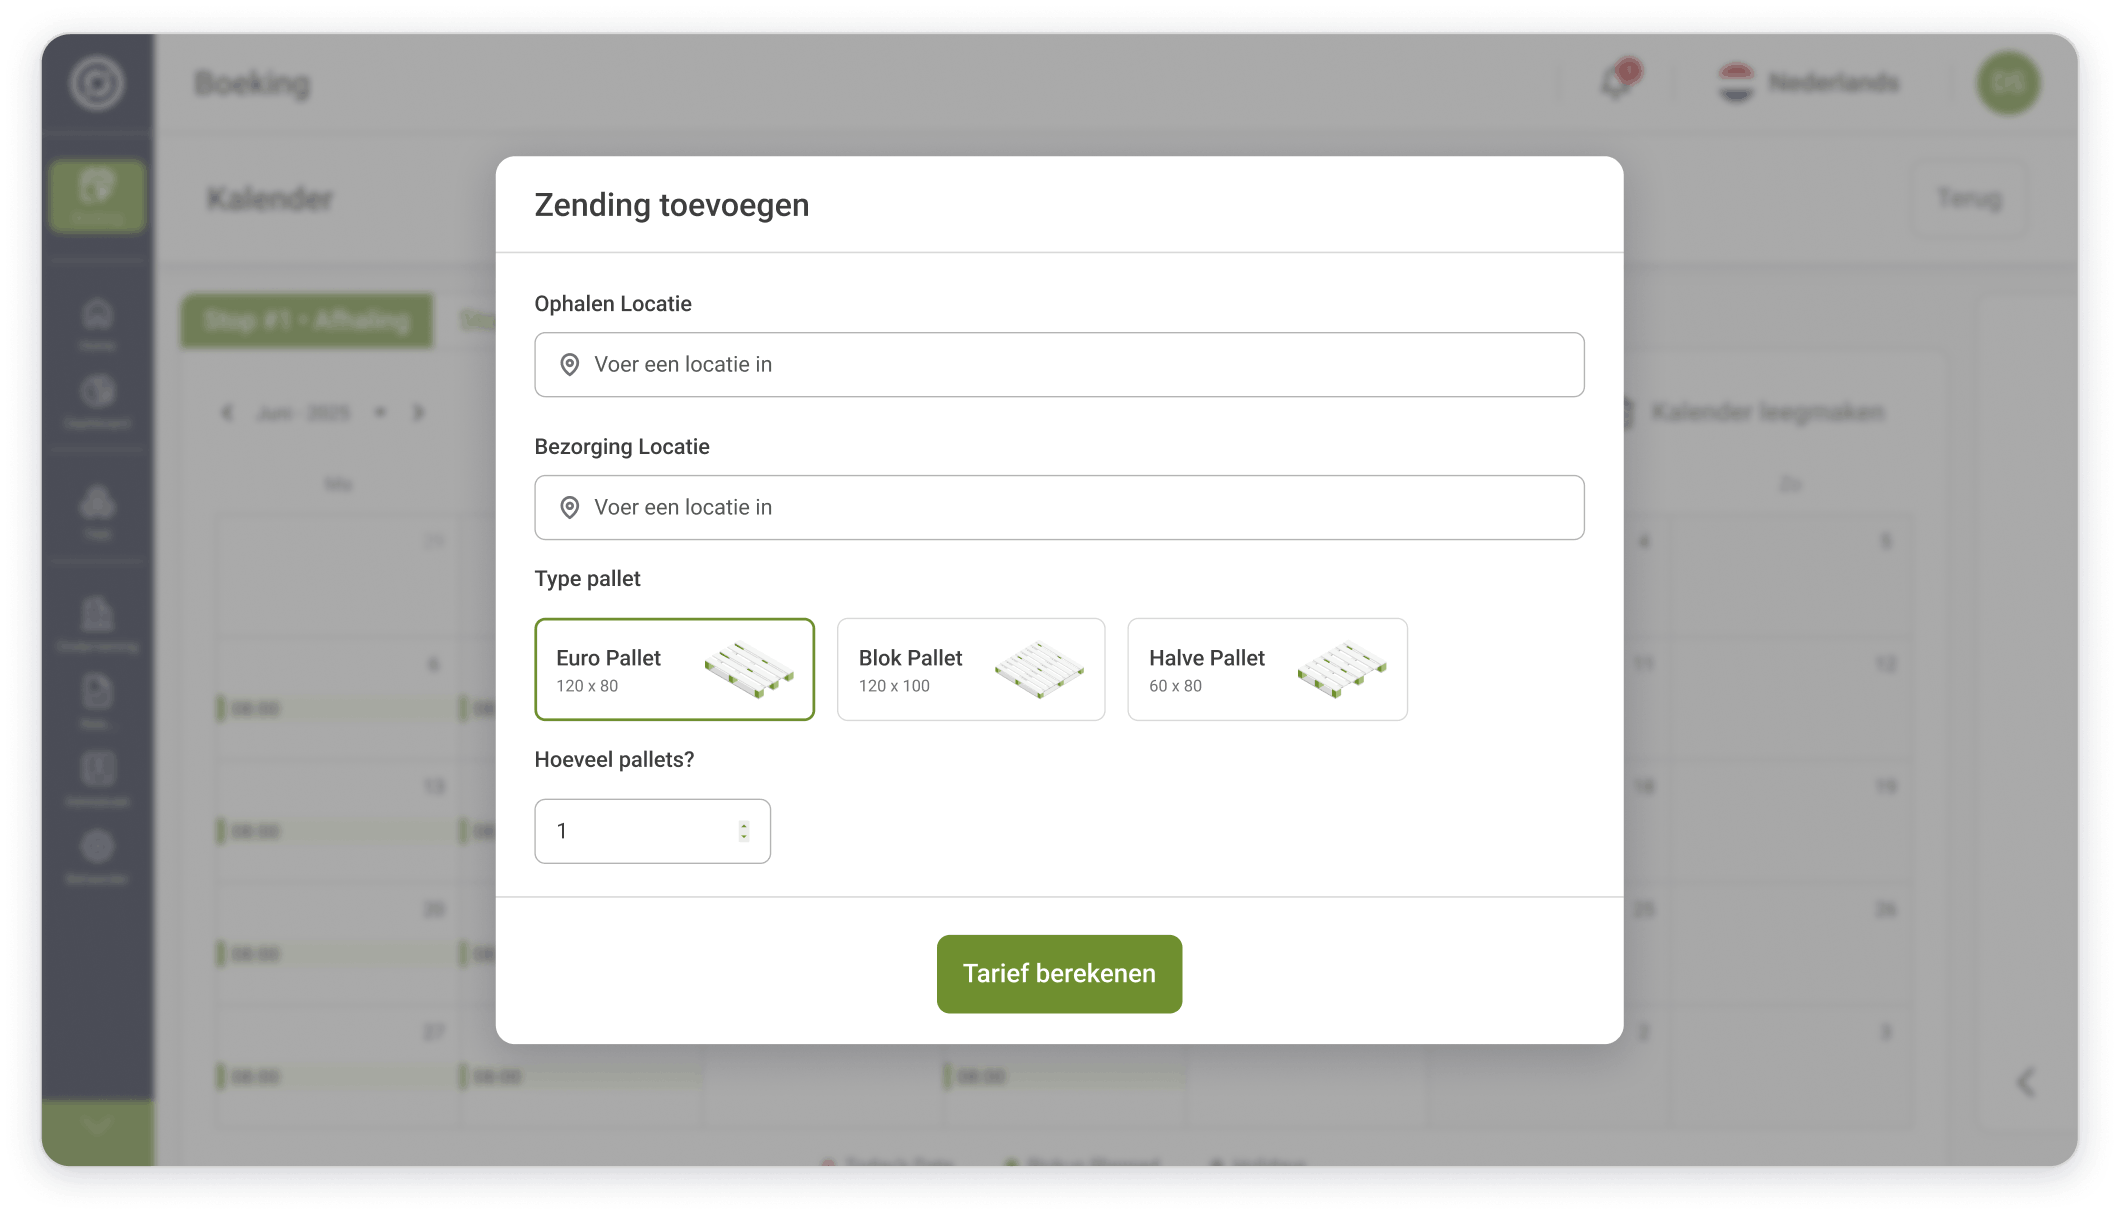Choose the Halve Pallet 60 x 80 option
The width and height of the screenshot is (2120, 1216).
(x=1266, y=669)
